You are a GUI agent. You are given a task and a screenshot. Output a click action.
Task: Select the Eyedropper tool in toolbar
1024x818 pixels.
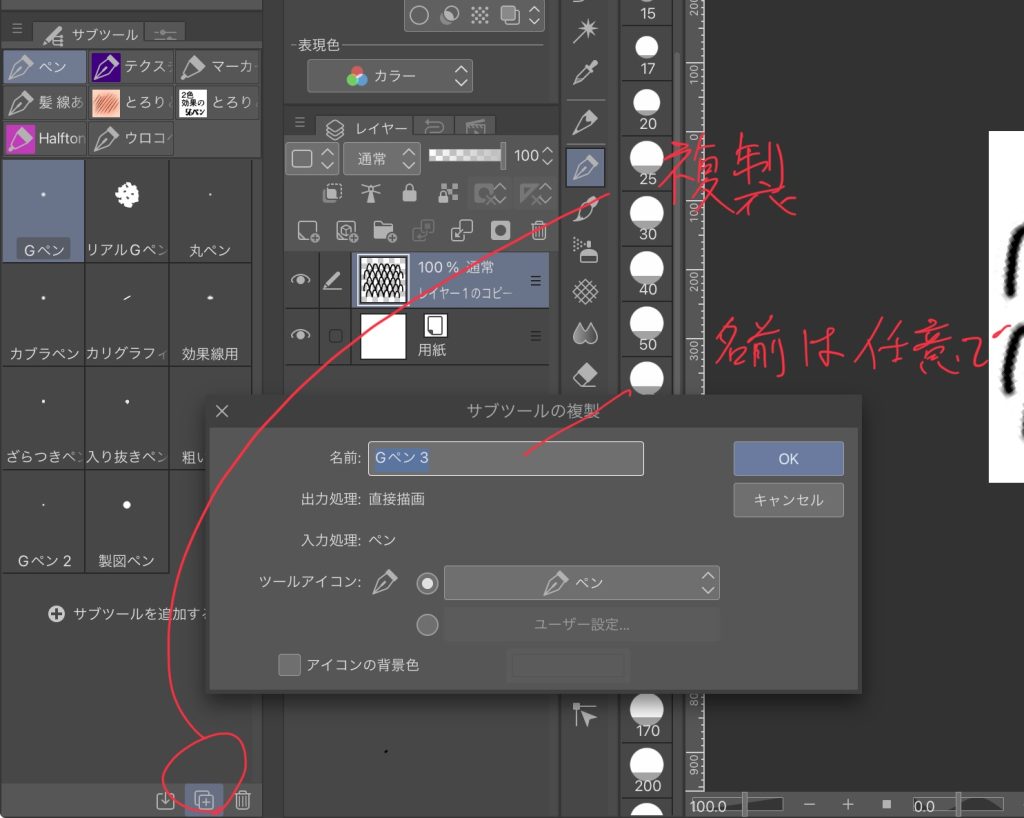(x=585, y=73)
